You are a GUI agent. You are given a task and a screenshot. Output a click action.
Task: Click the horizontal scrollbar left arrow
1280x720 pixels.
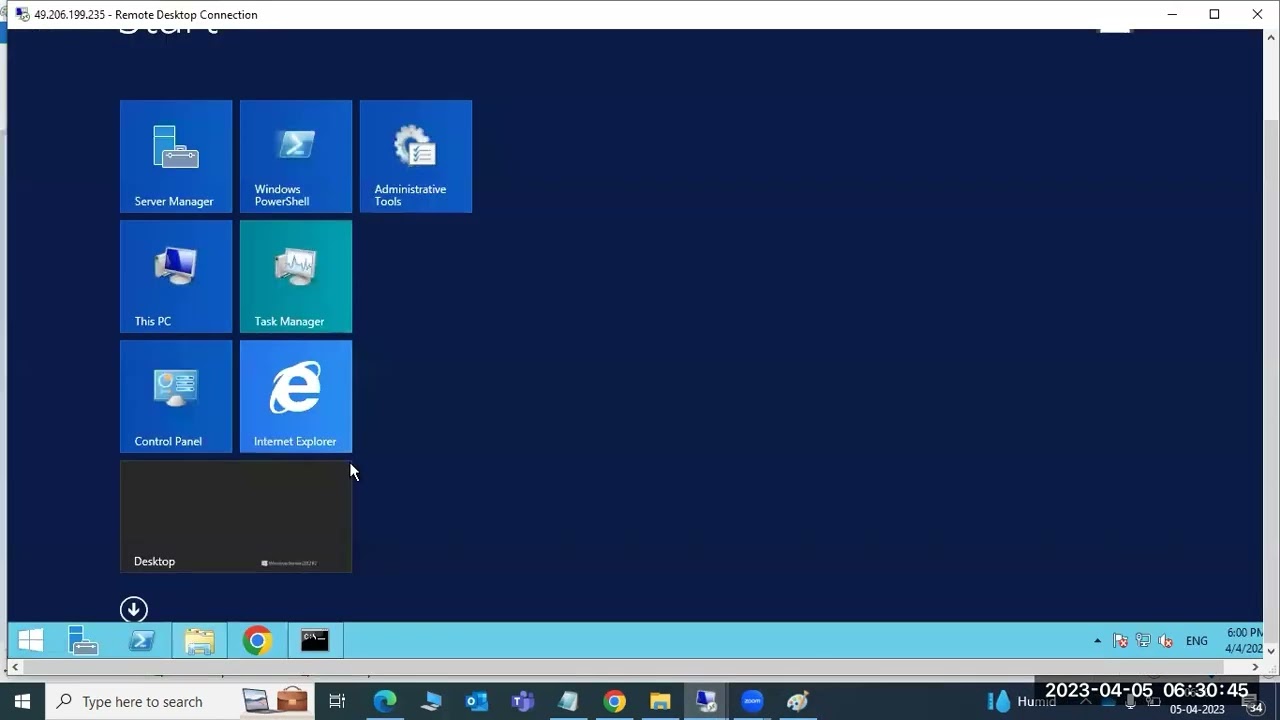click(14, 667)
